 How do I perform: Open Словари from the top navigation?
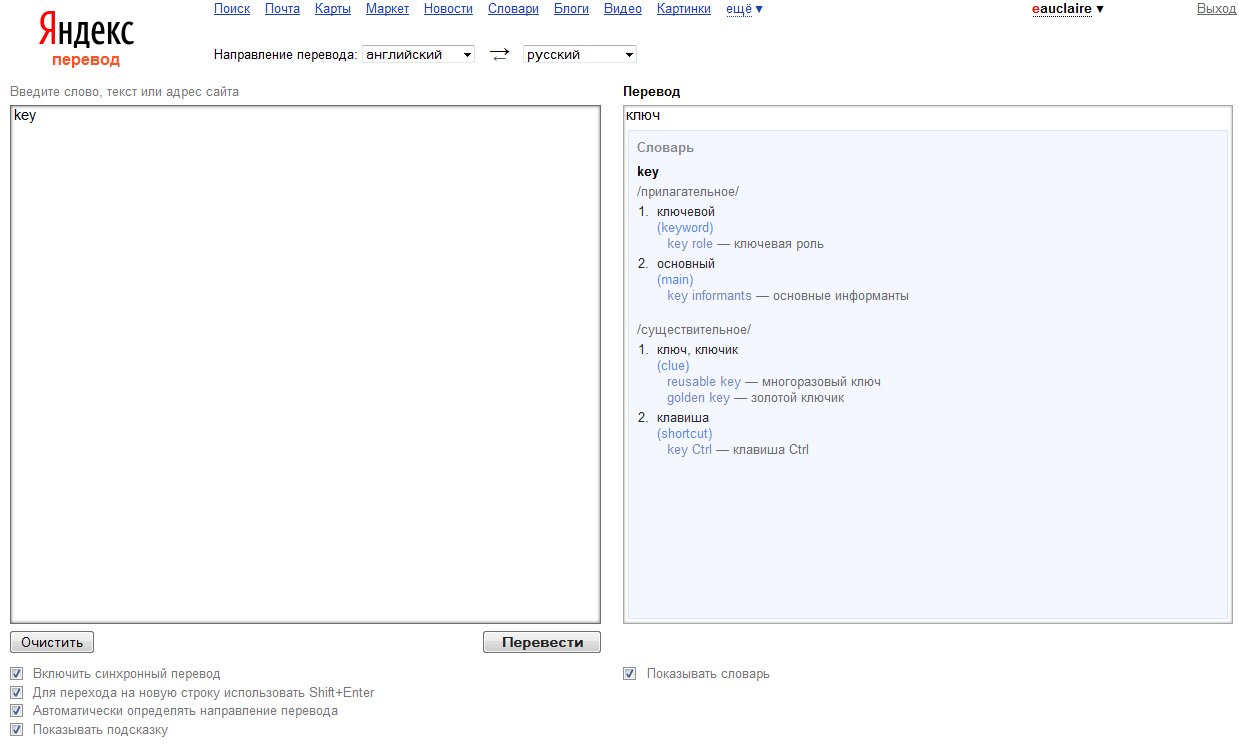(513, 9)
